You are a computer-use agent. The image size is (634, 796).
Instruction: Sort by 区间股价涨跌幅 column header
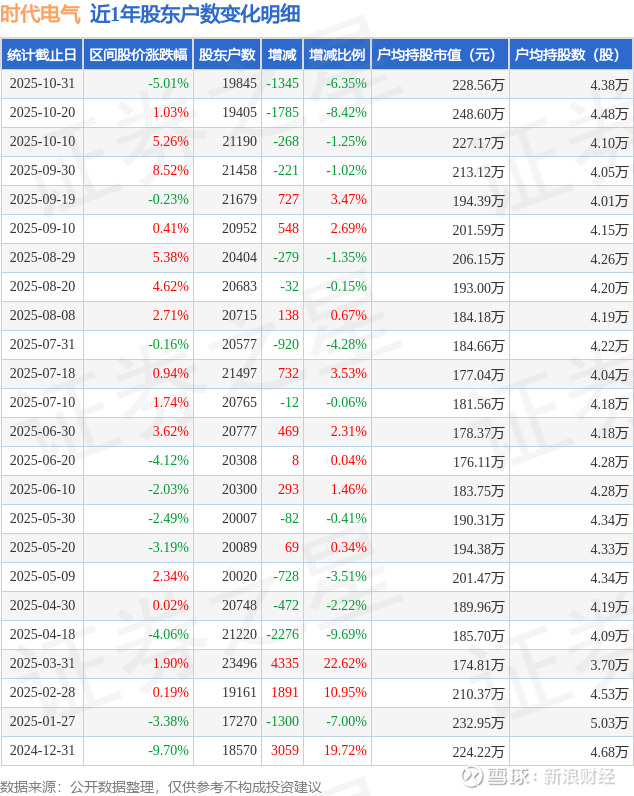point(138,55)
